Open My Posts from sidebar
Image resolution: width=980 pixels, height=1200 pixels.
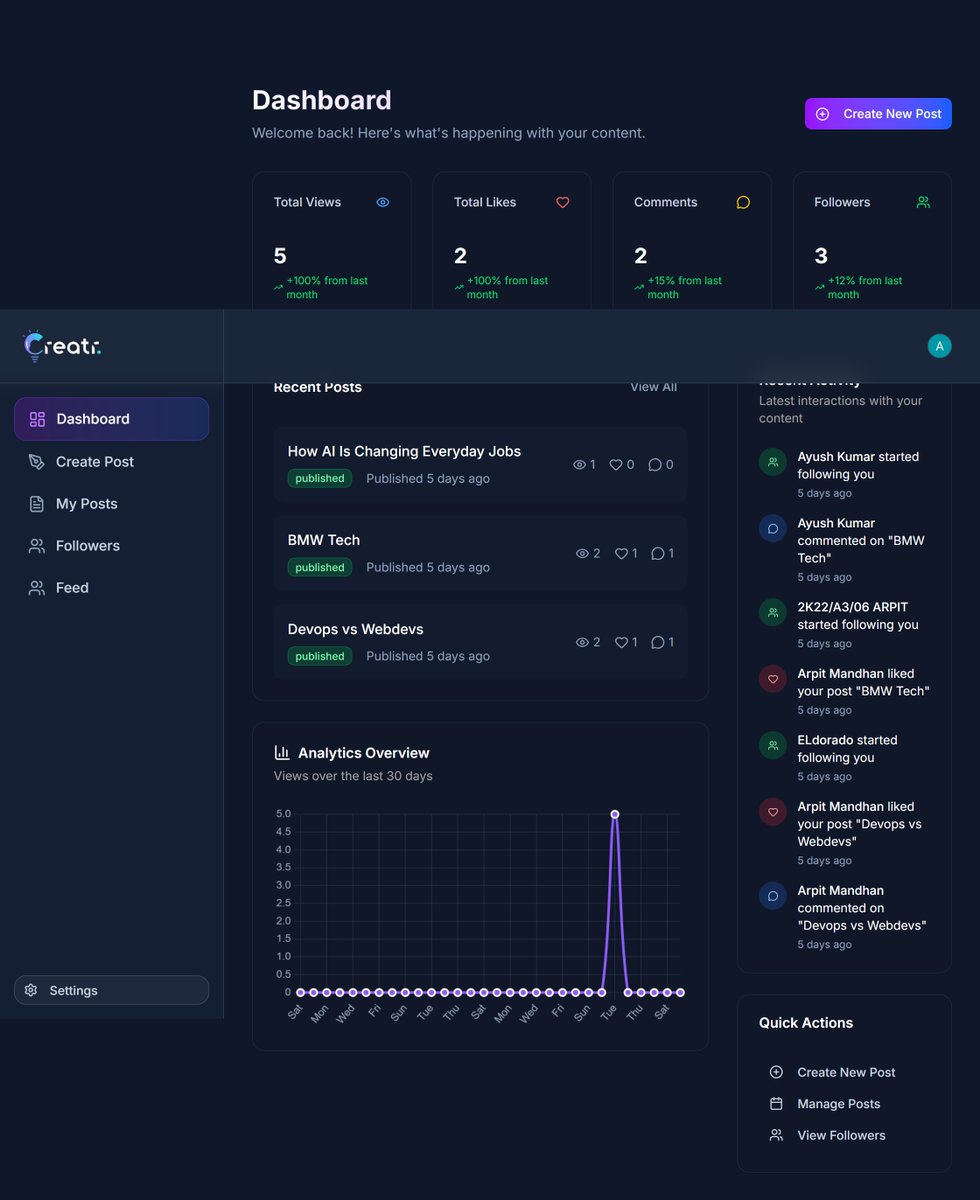click(111, 504)
